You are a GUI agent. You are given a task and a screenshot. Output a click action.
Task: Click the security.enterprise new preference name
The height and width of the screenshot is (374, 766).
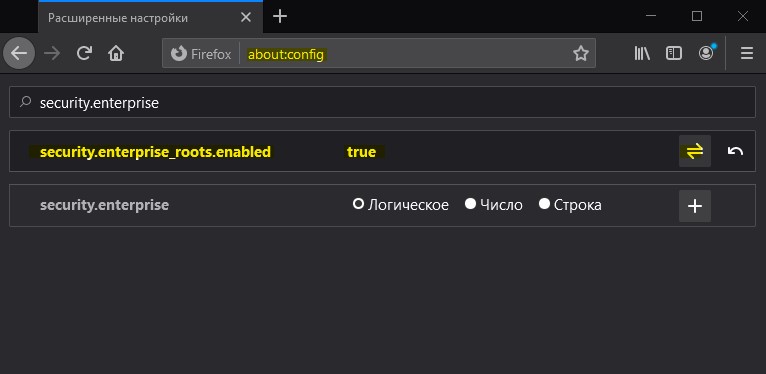click(105, 205)
